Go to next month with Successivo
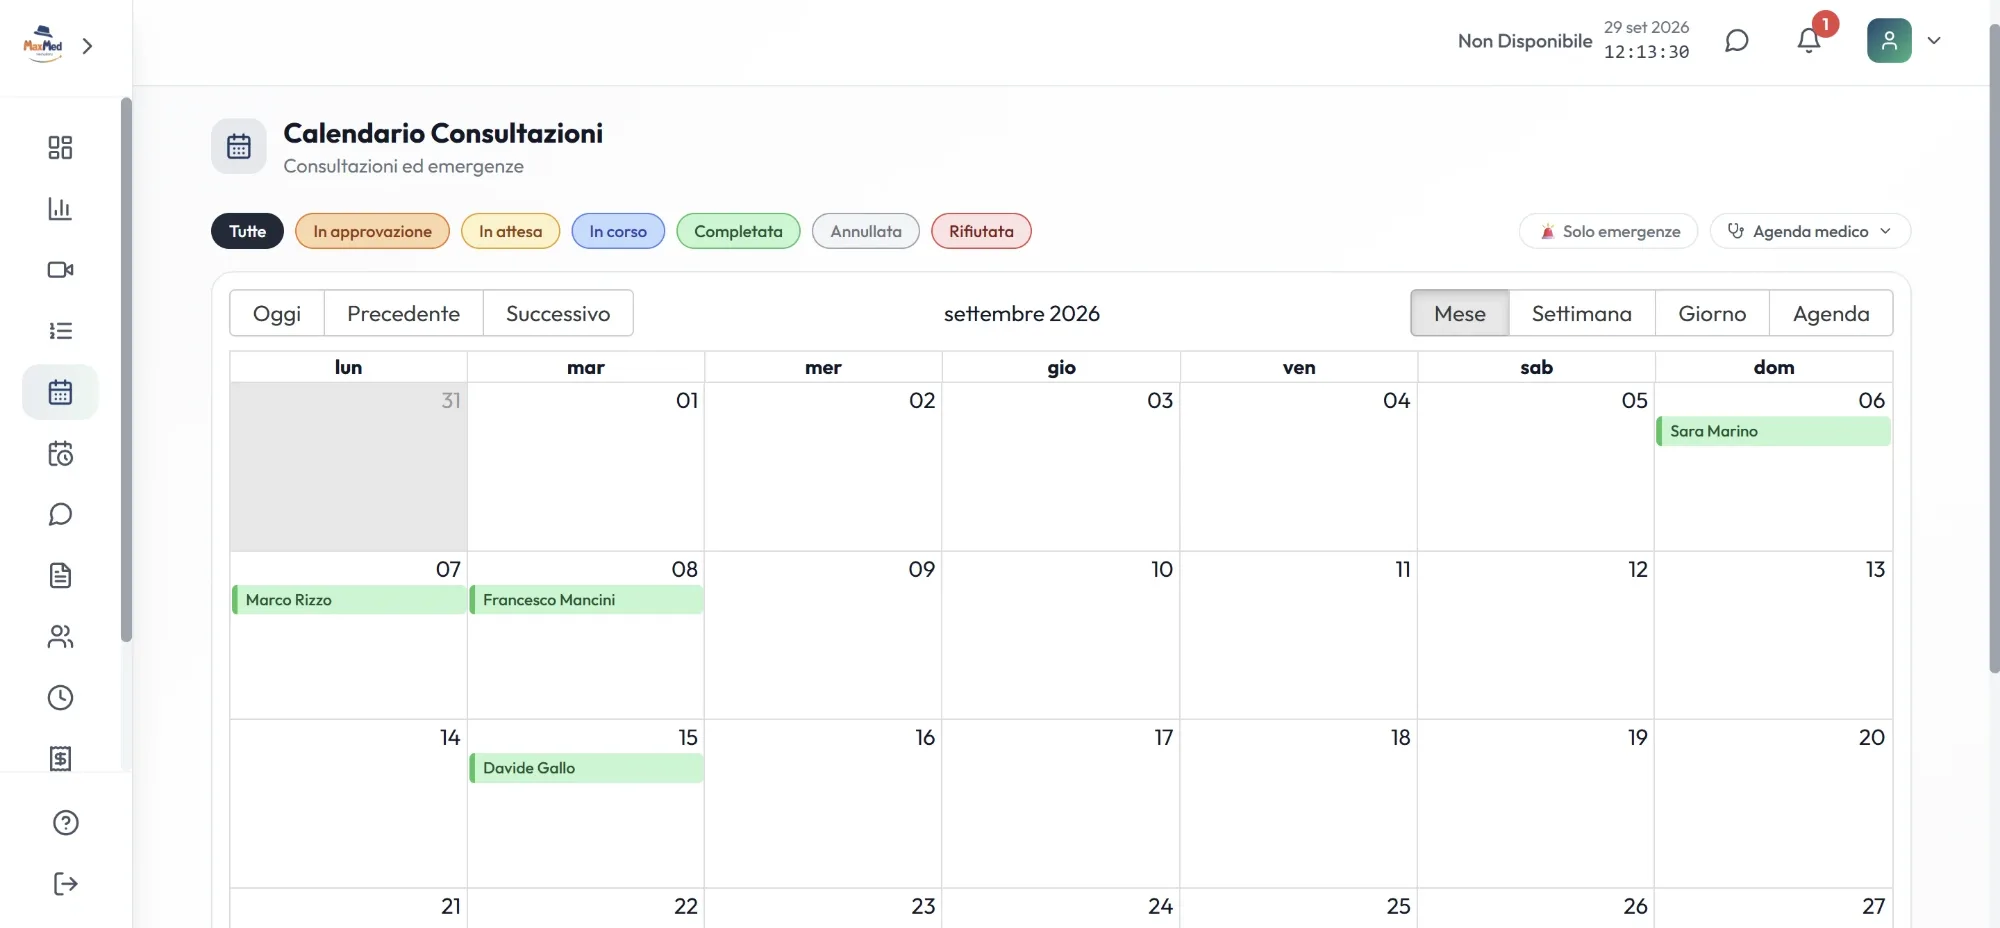2000x928 pixels. click(558, 313)
